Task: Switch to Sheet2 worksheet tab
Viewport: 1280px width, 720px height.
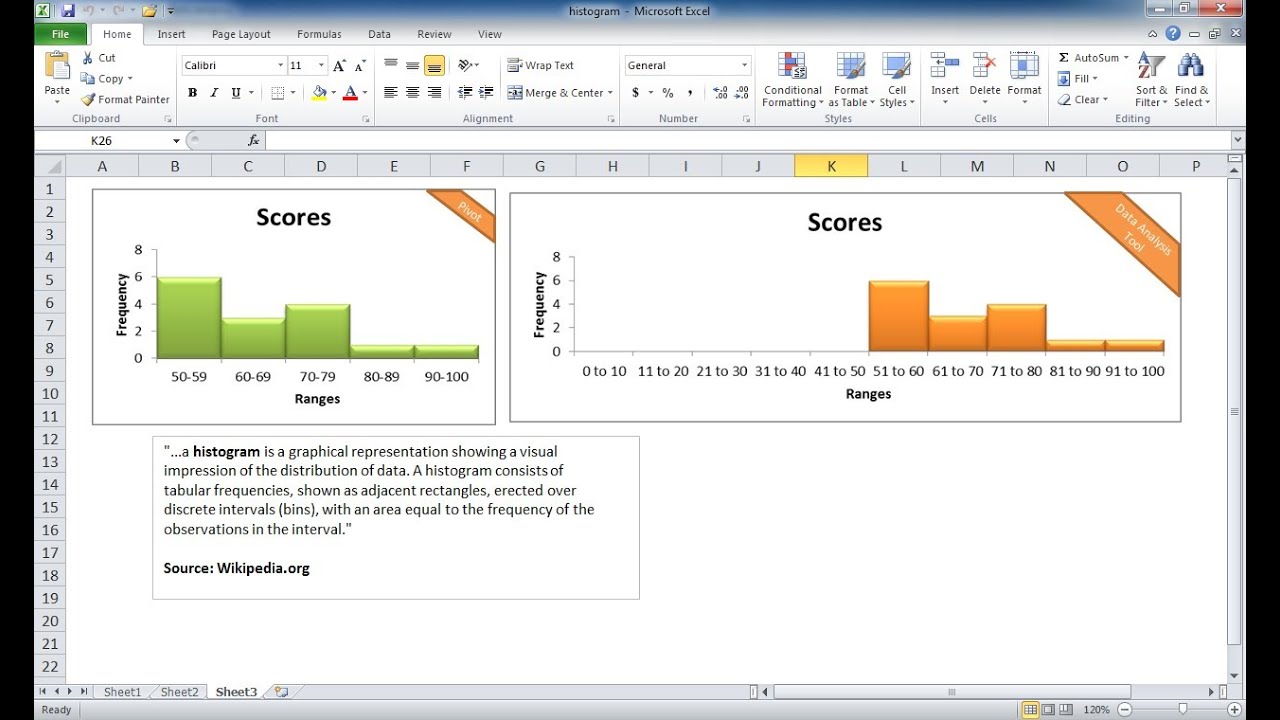Action: [180, 692]
